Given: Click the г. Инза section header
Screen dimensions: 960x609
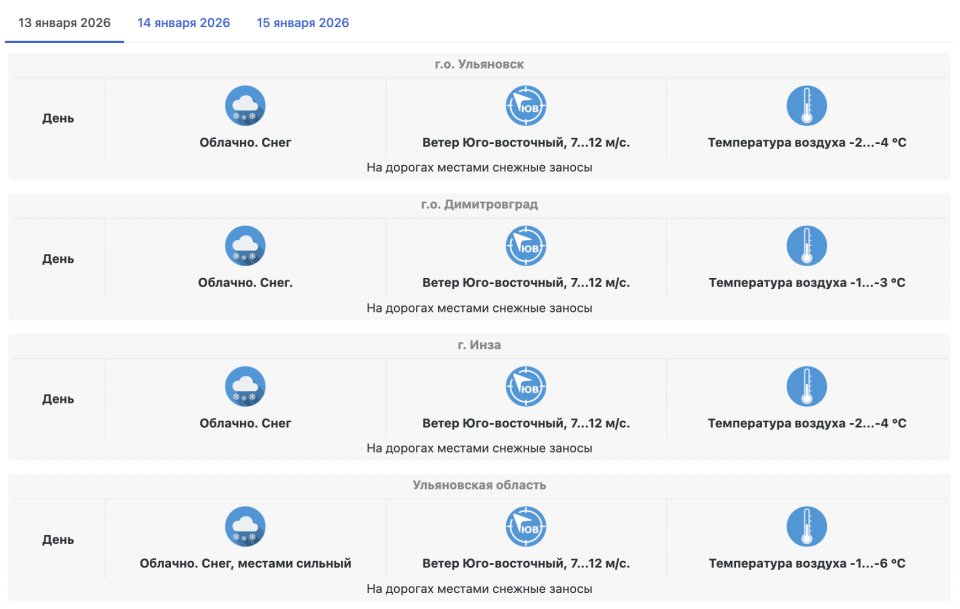Looking at the screenshot, I should [x=479, y=345].
